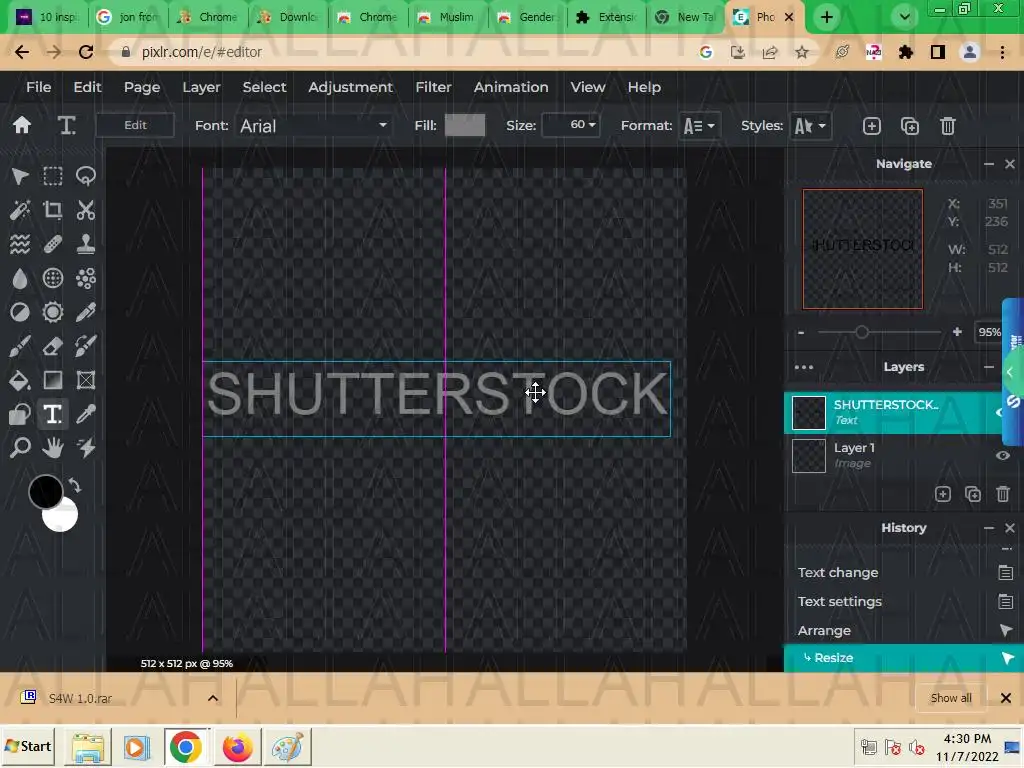Open Layers panel options menu dots
The image size is (1024, 768).
coord(804,367)
